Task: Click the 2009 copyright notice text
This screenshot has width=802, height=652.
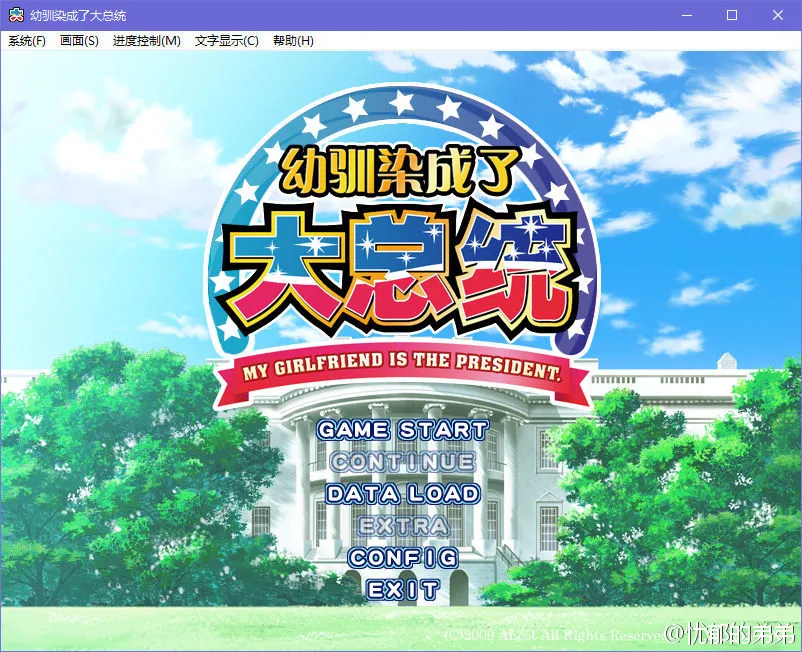Action: point(552,635)
